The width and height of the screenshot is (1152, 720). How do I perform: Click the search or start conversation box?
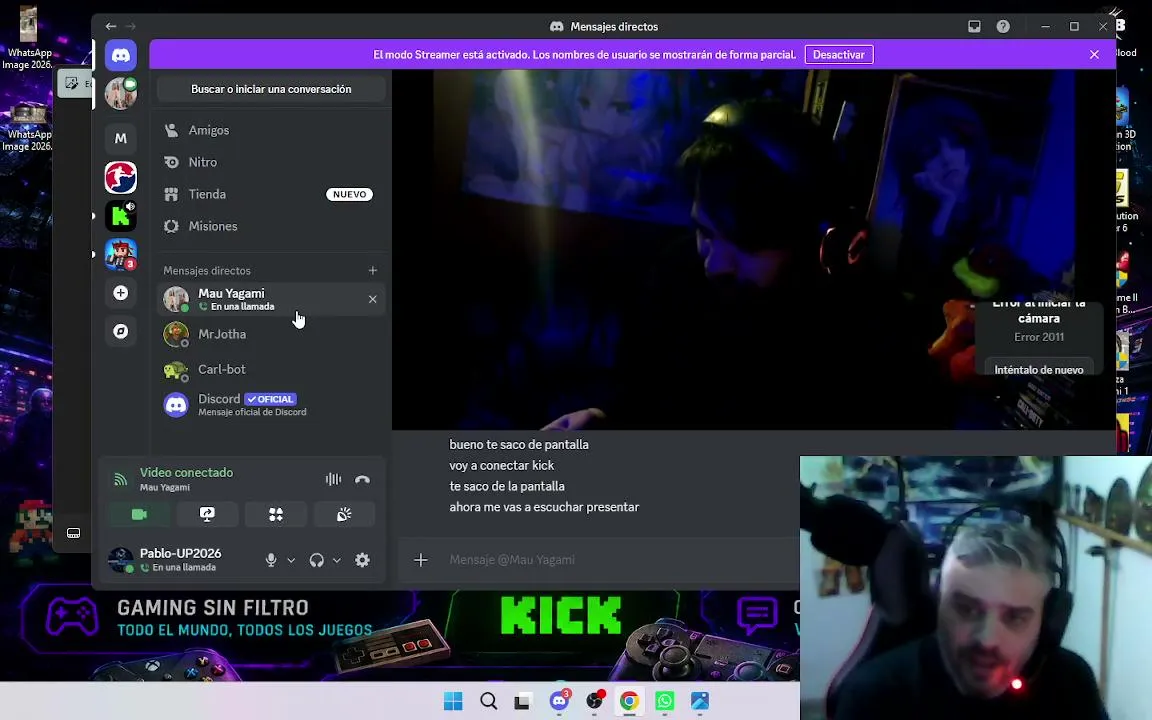tap(271, 89)
